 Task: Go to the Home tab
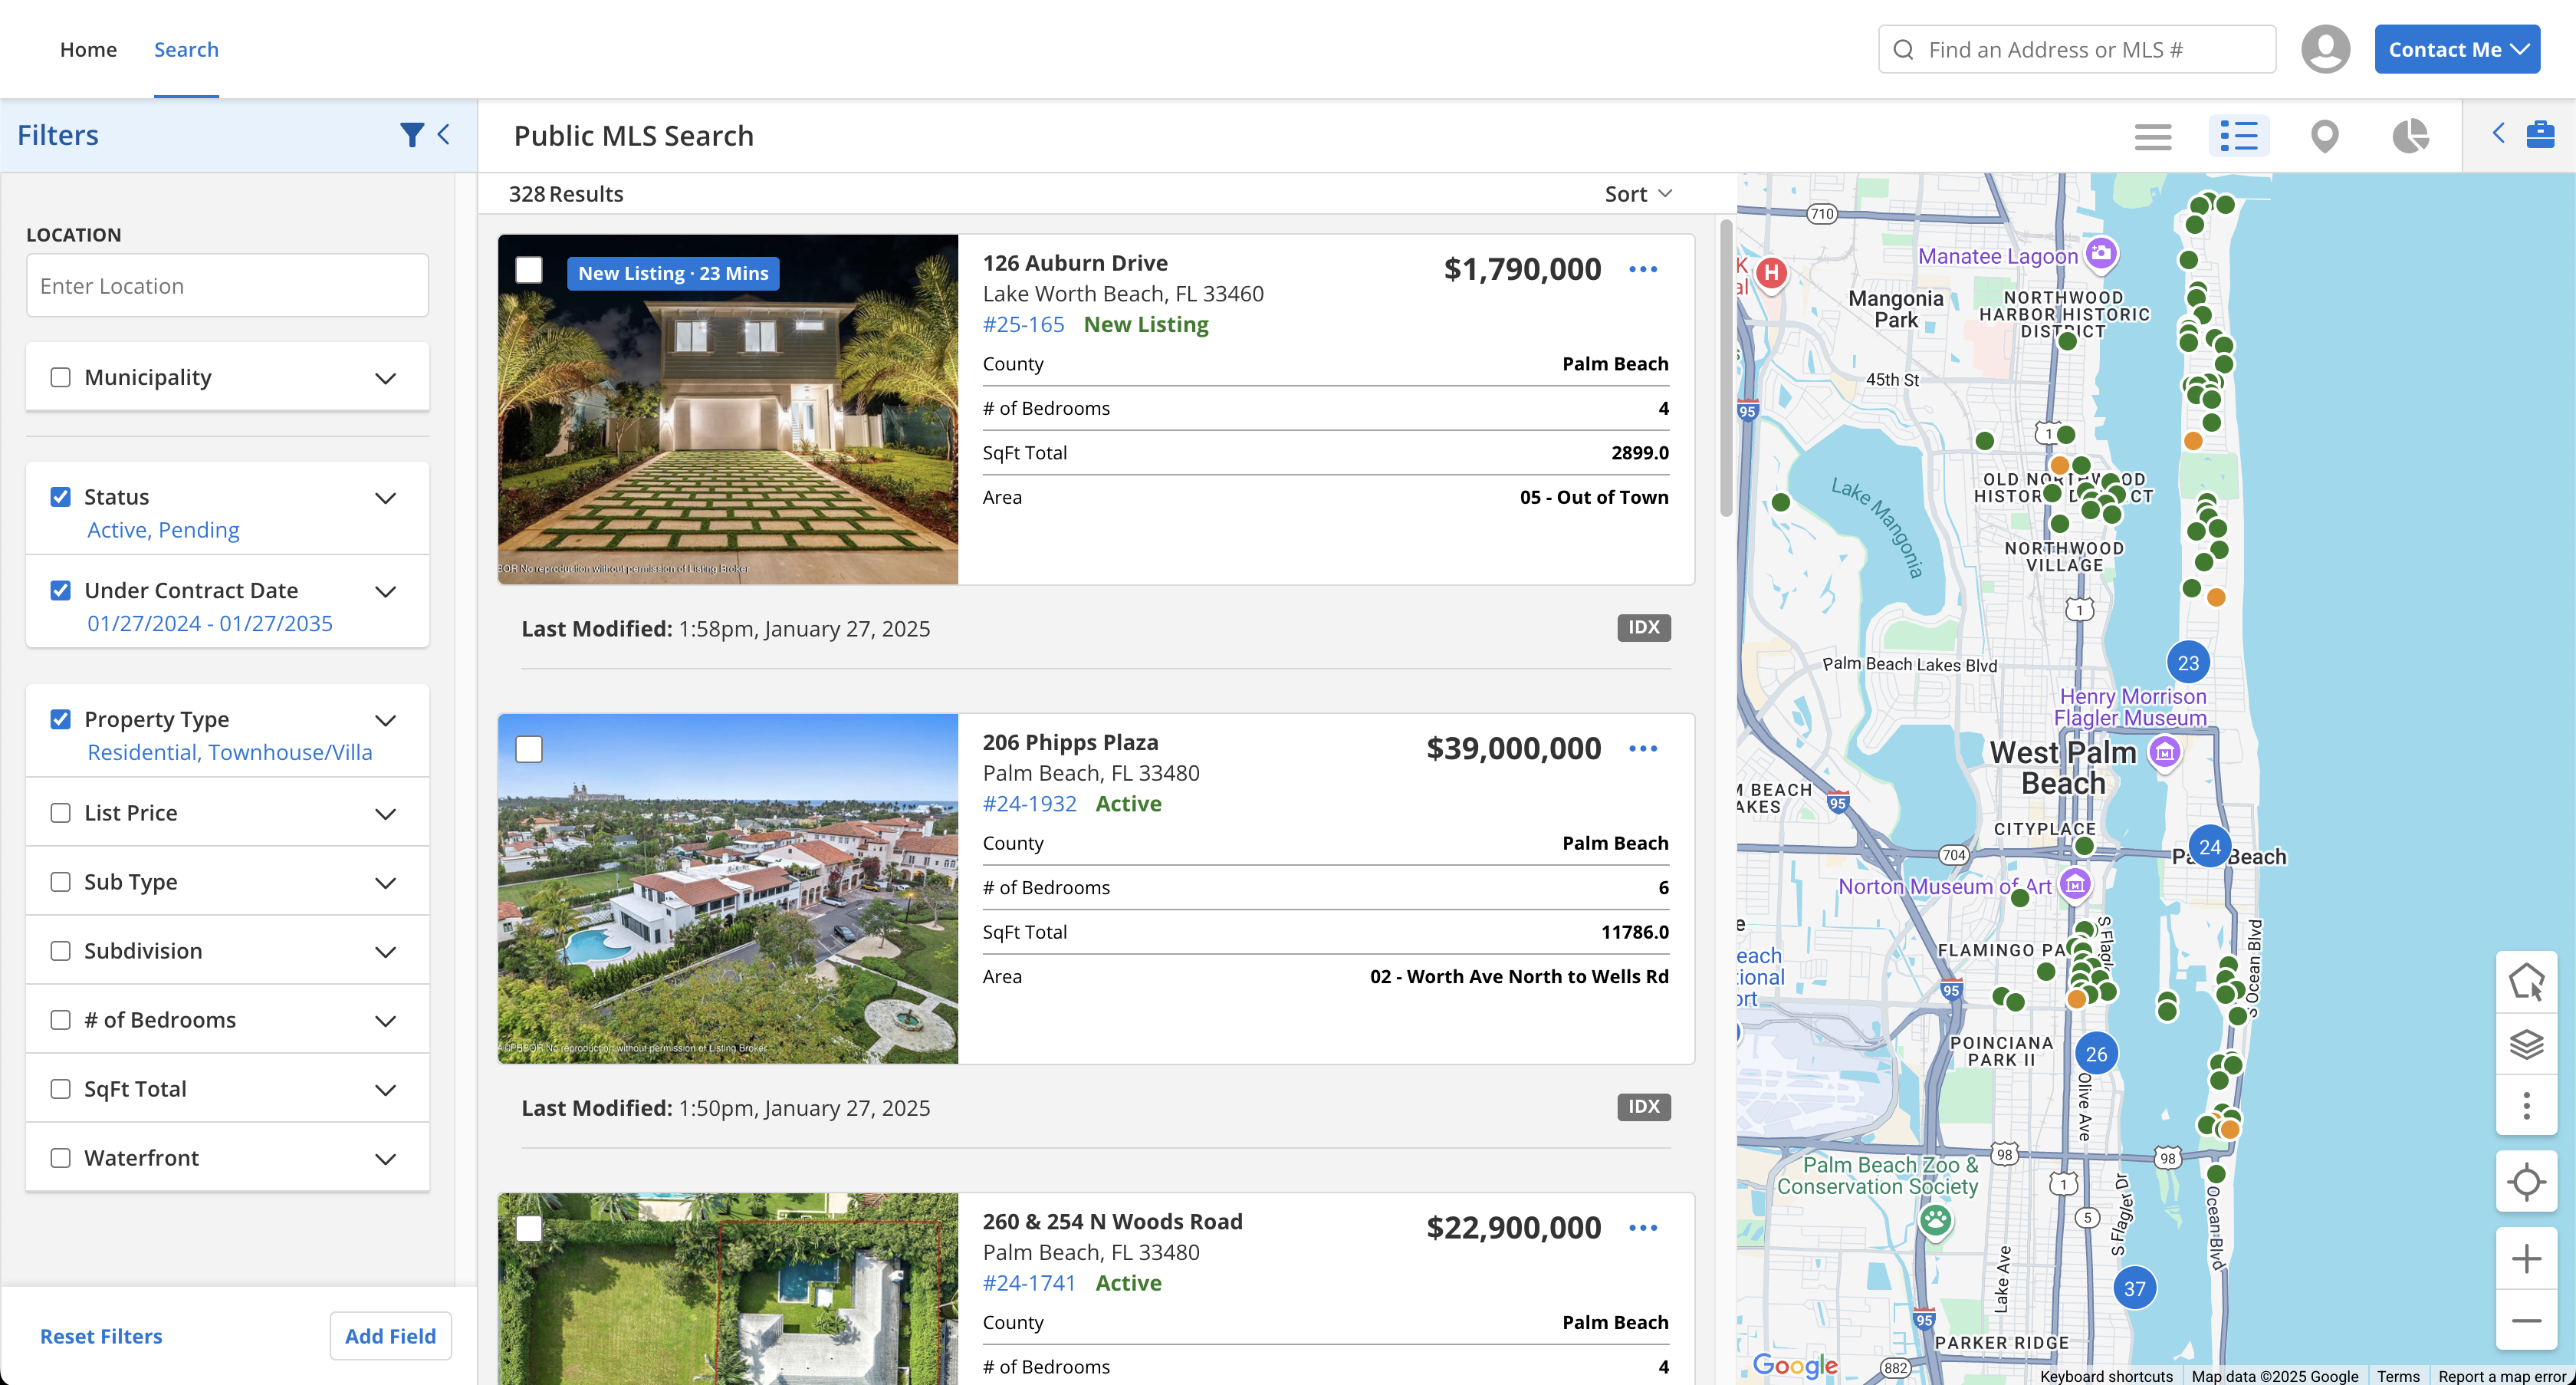88,49
